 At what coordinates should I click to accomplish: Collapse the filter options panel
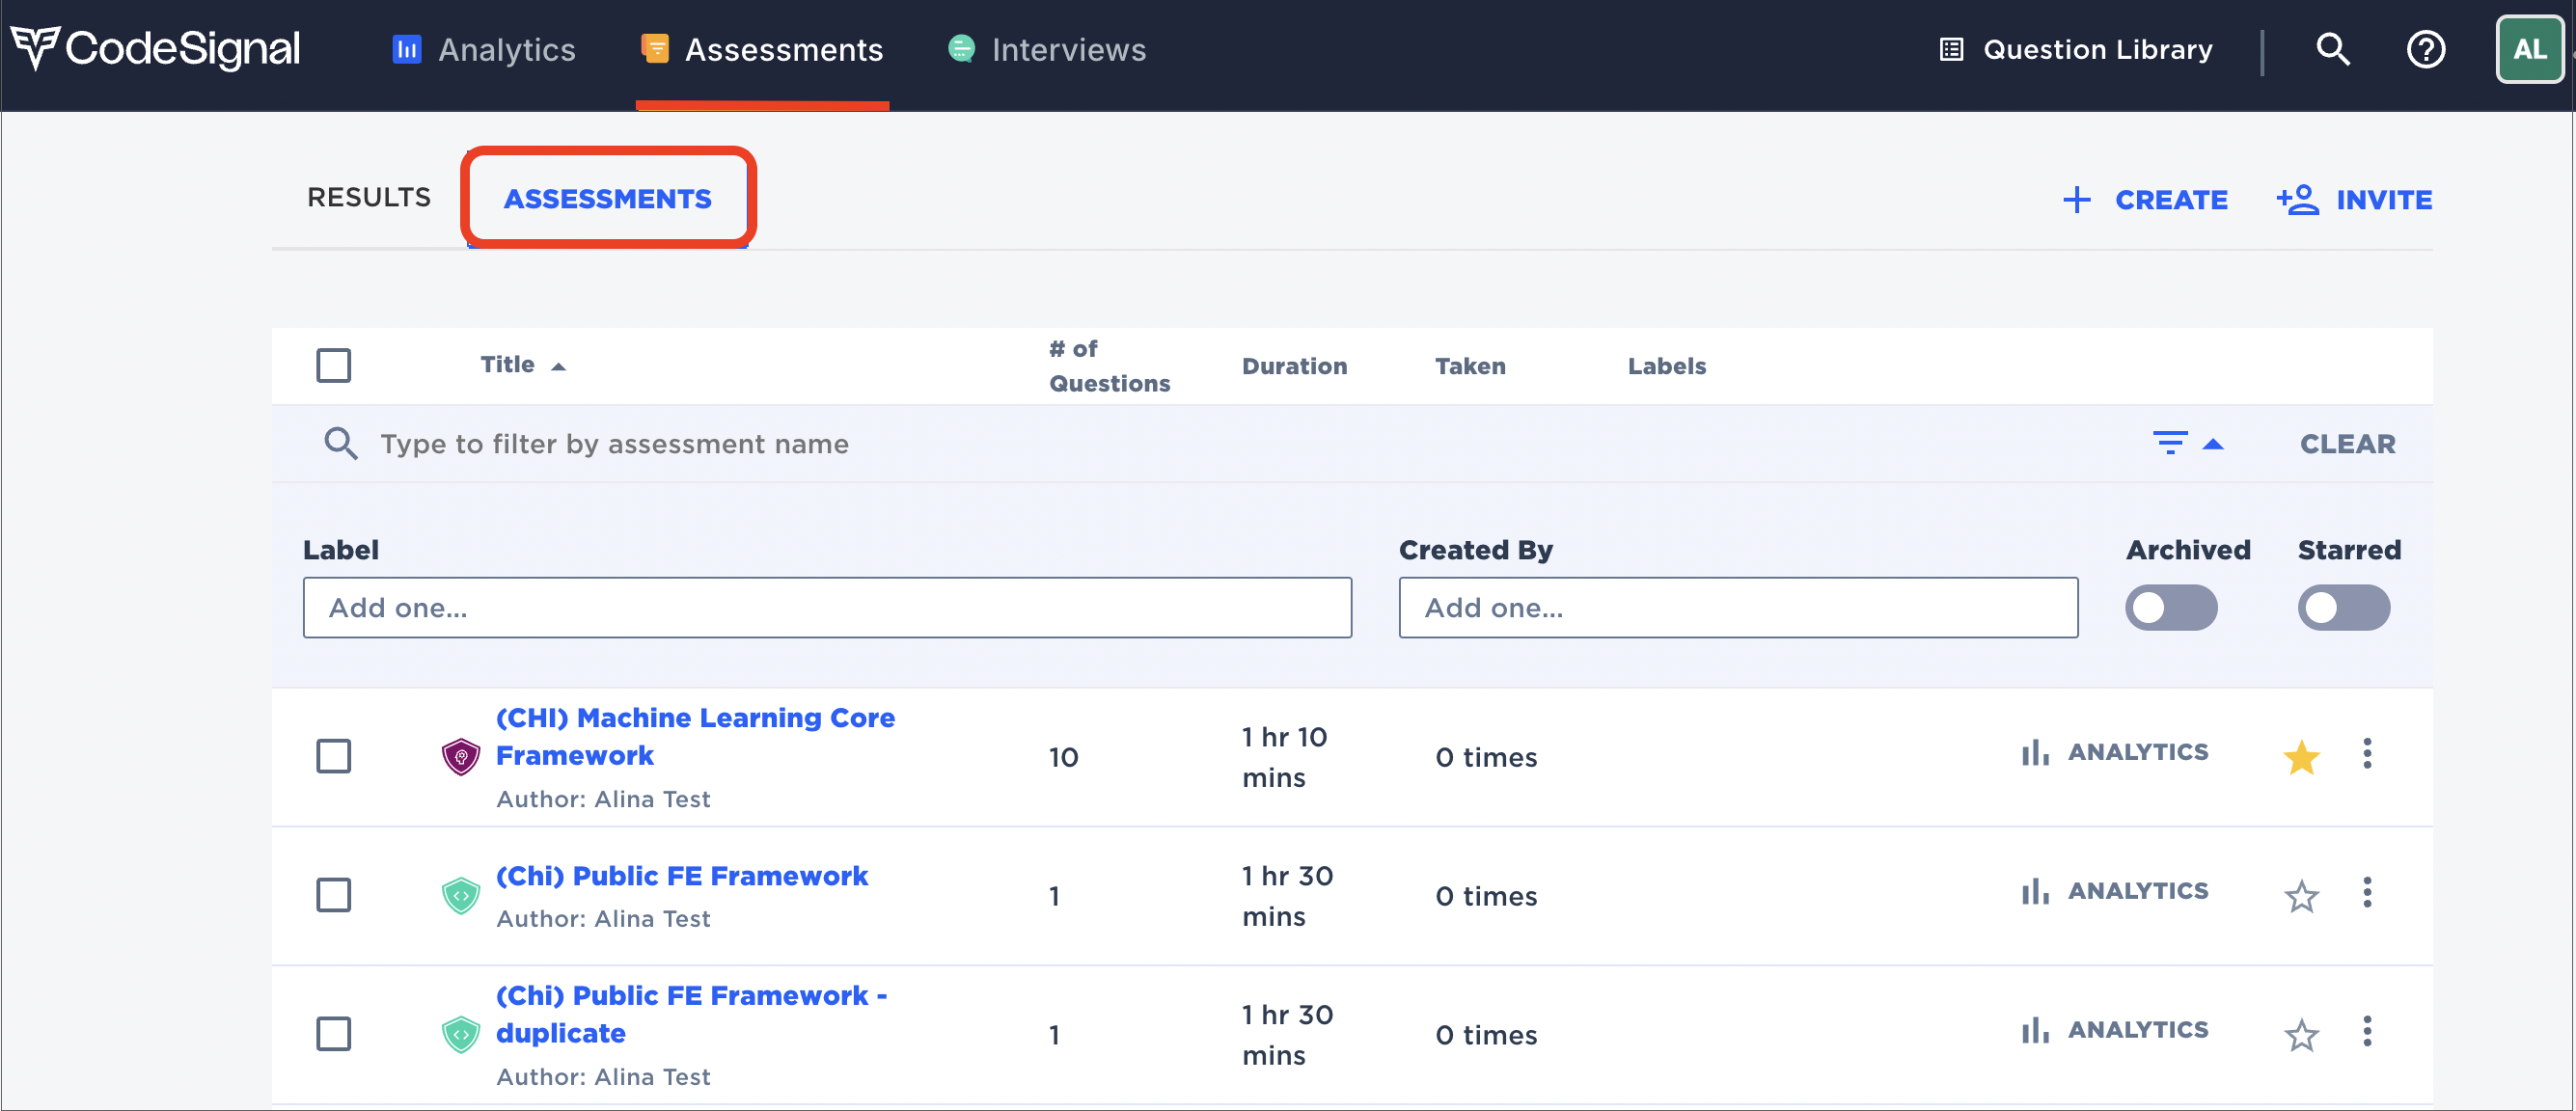[x=2187, y=443]
